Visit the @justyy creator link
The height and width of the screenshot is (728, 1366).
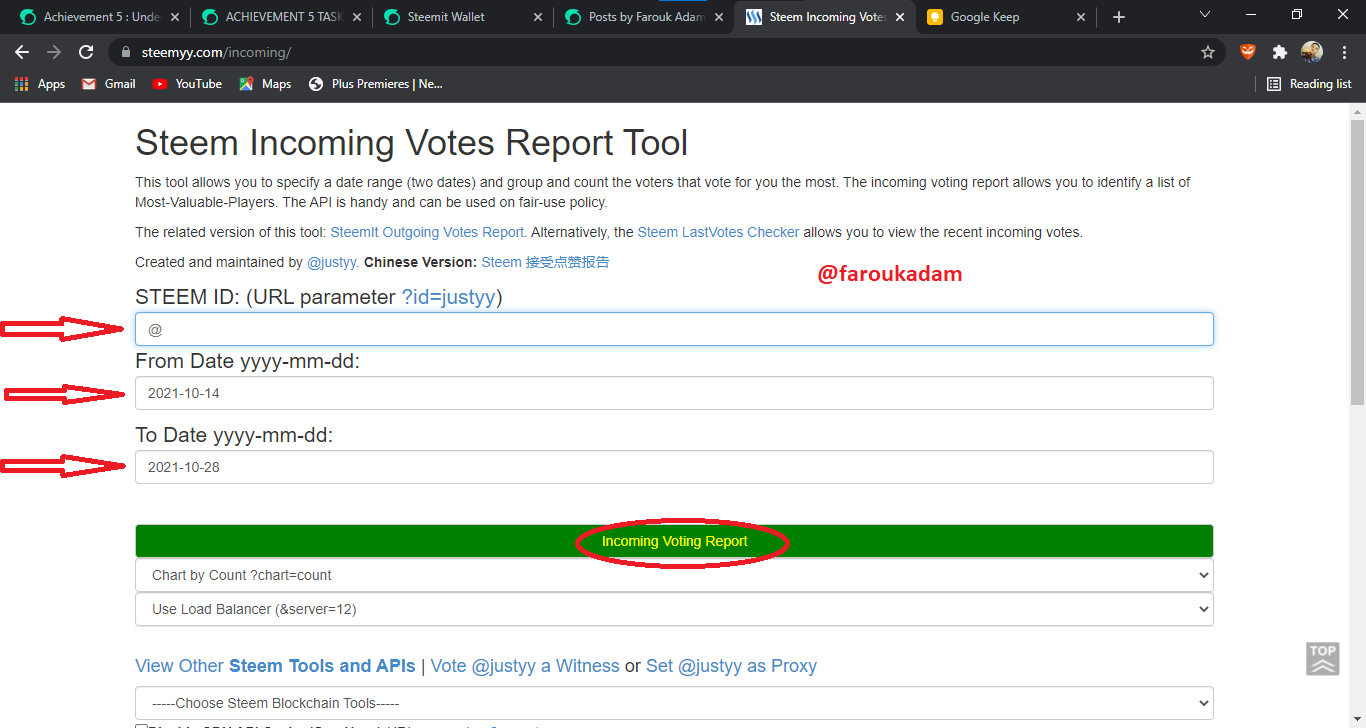(332, 262)
